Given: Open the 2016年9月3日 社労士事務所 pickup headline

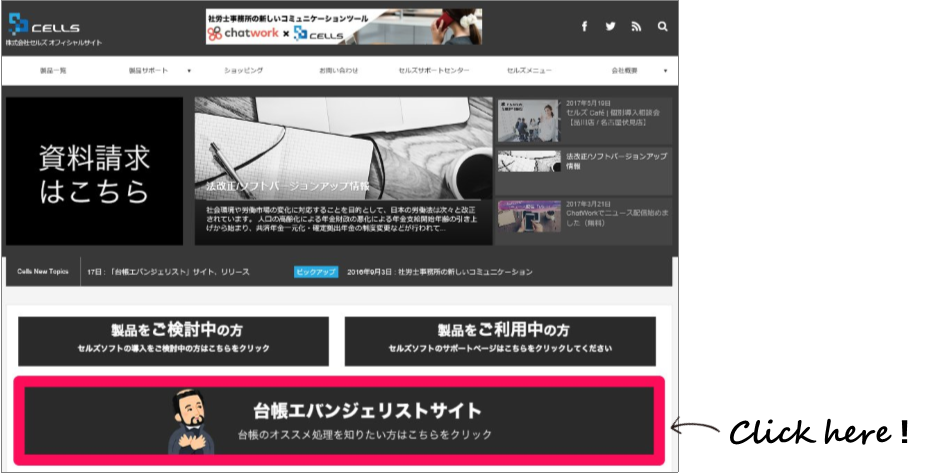Looking at the screenshot, I should (x=440, y=272).
